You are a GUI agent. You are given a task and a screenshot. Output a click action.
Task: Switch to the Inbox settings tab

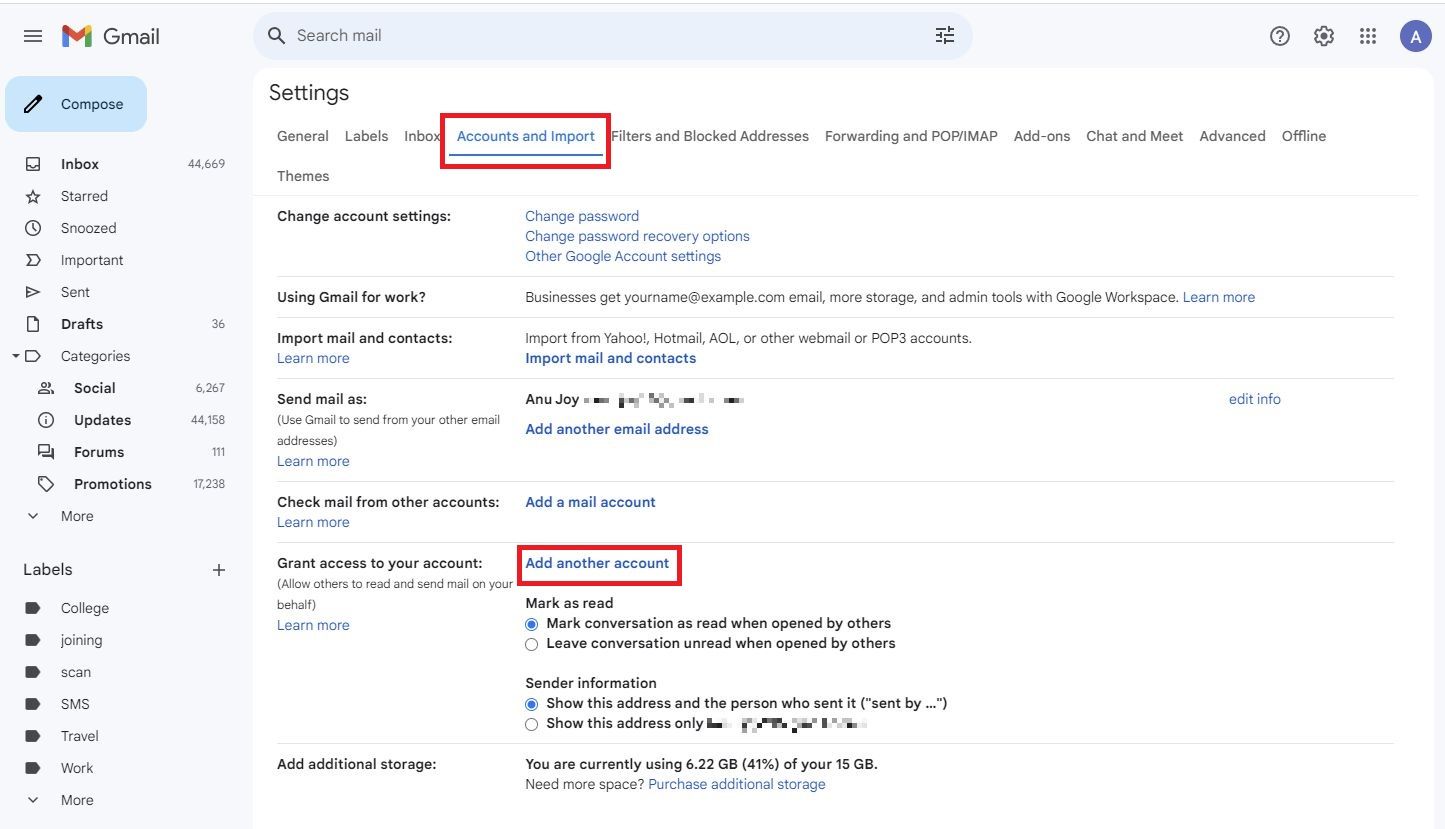point(422,136)
